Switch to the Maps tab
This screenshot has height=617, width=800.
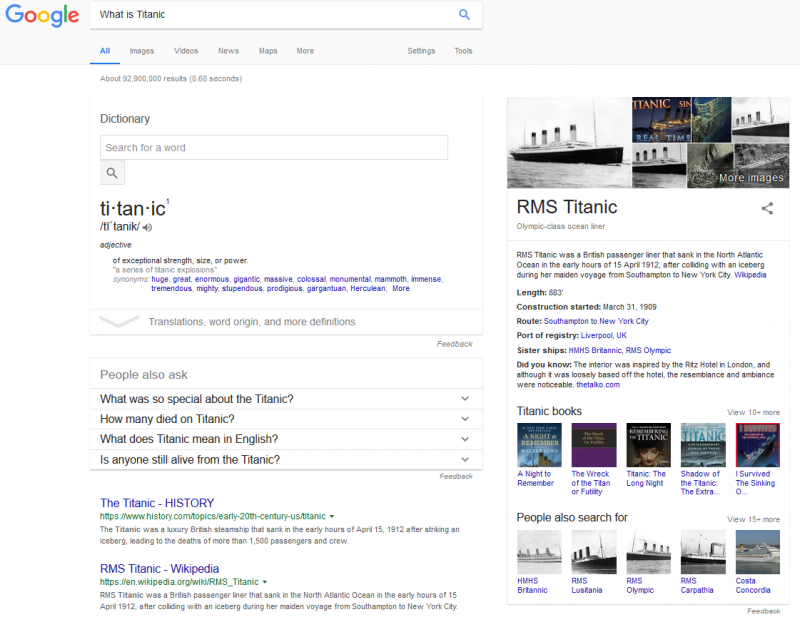268,51
